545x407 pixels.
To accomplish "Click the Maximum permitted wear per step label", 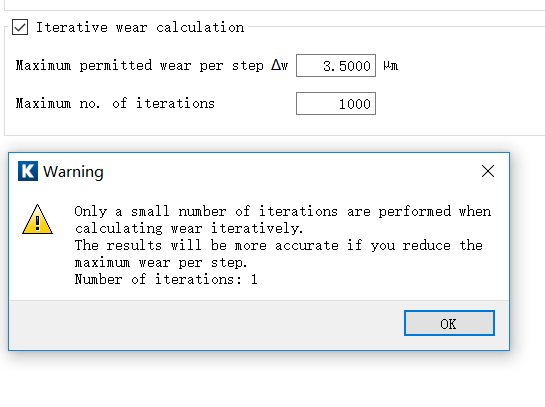I will click(x=139, y=65).
